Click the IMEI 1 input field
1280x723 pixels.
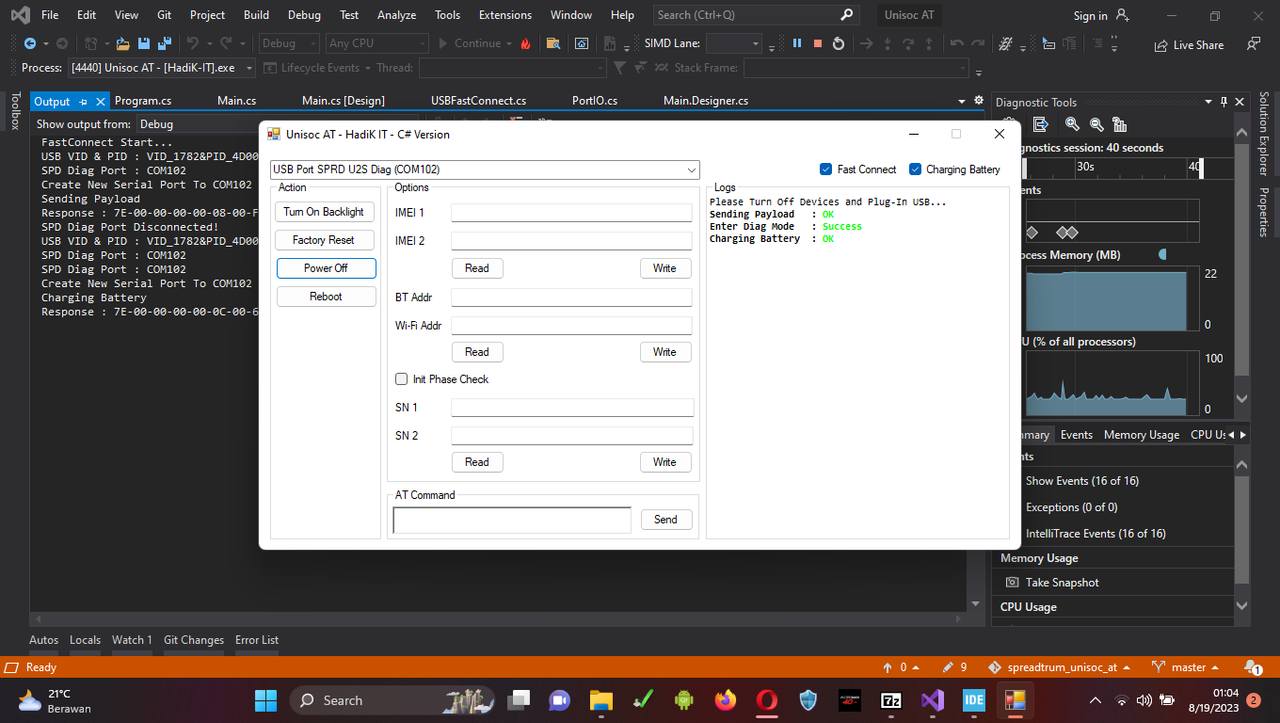pyautogui.click(x=571, y=213)
